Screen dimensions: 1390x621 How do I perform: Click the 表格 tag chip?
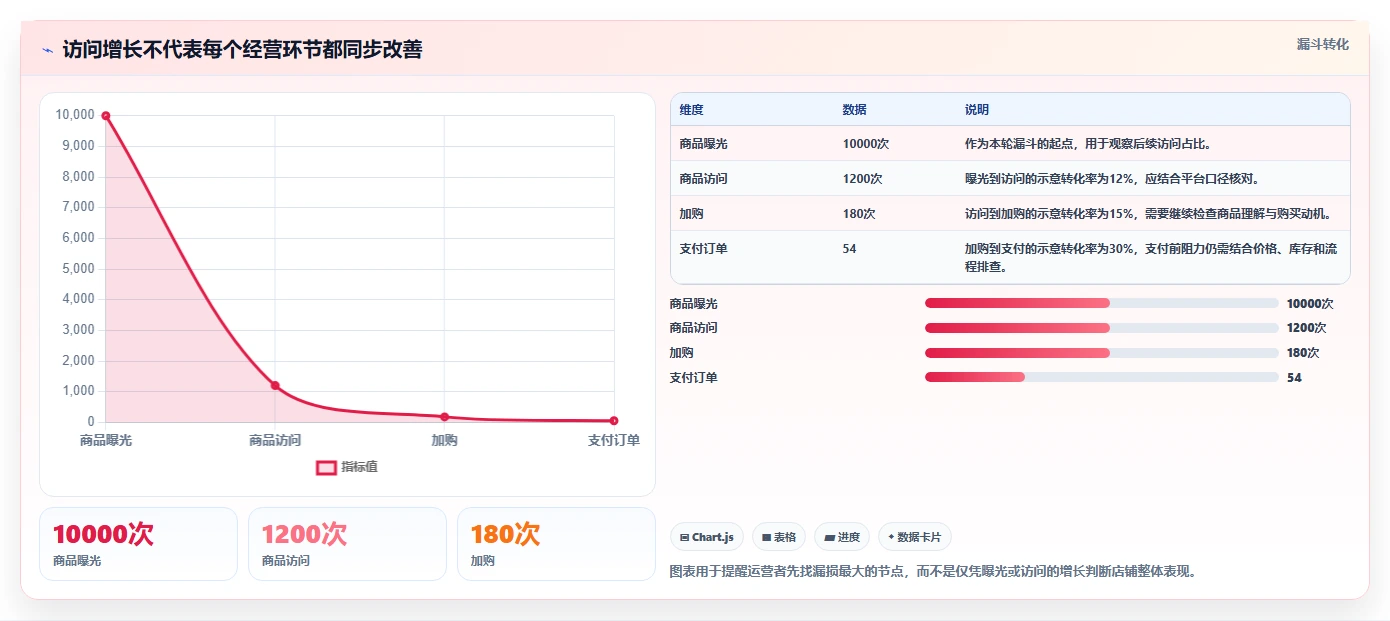point(779,537)
